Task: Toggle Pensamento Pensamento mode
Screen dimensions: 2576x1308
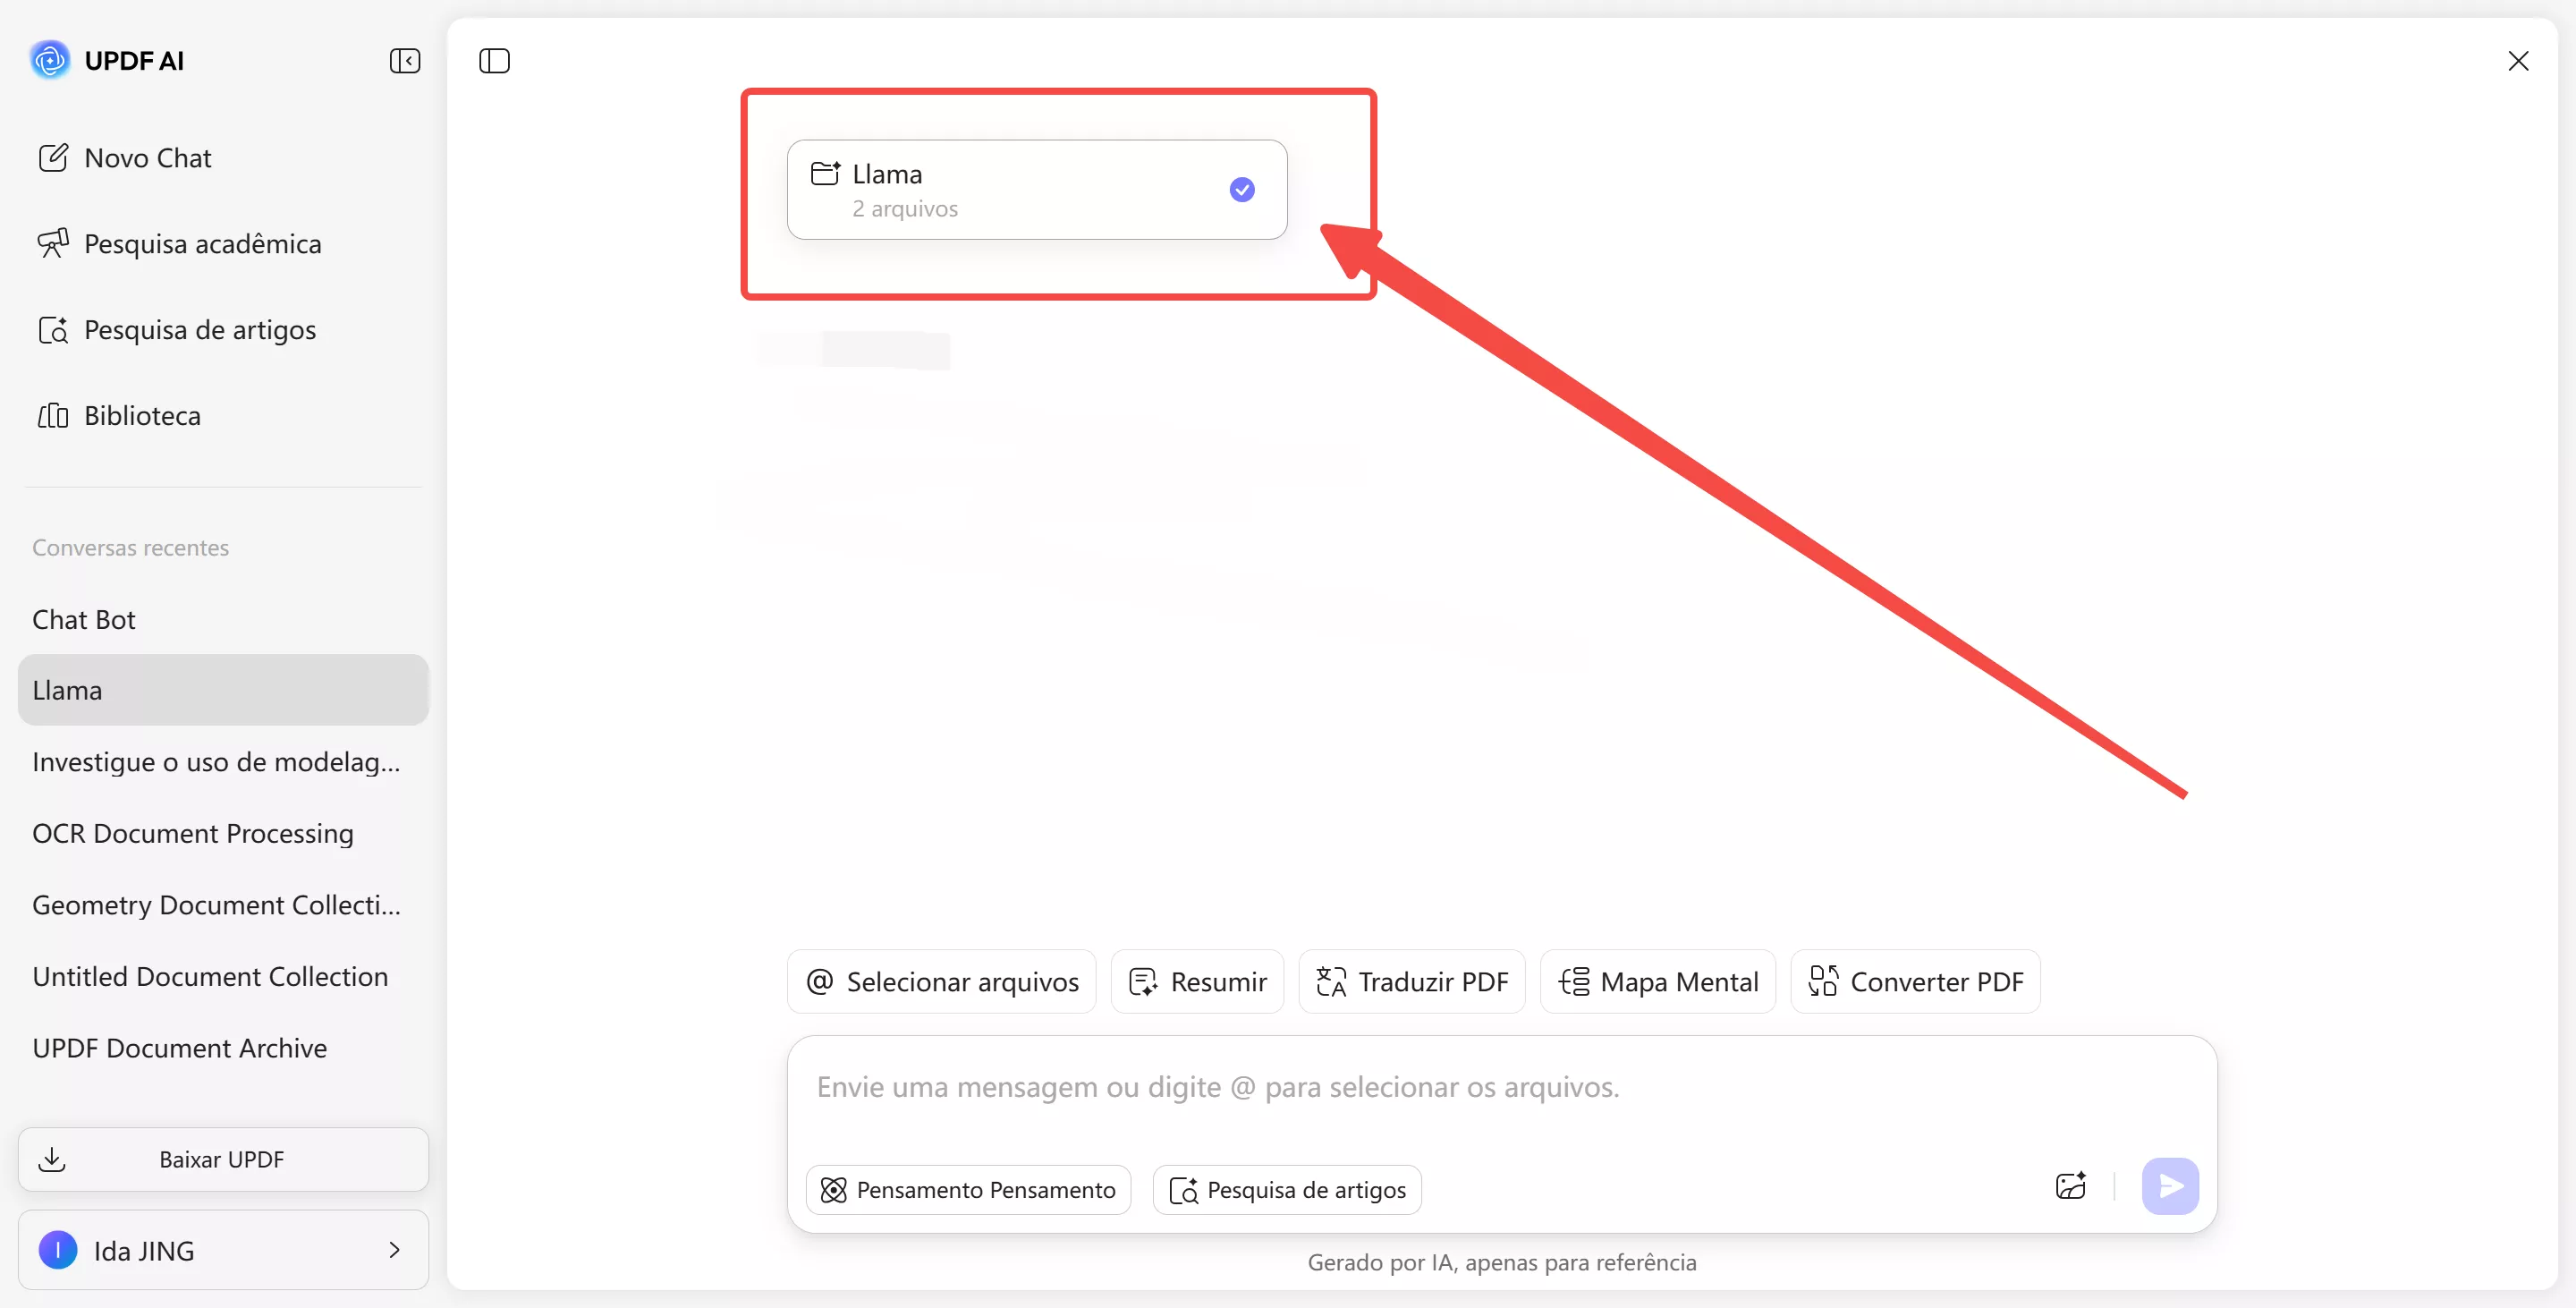Action: pos(967,1189)
